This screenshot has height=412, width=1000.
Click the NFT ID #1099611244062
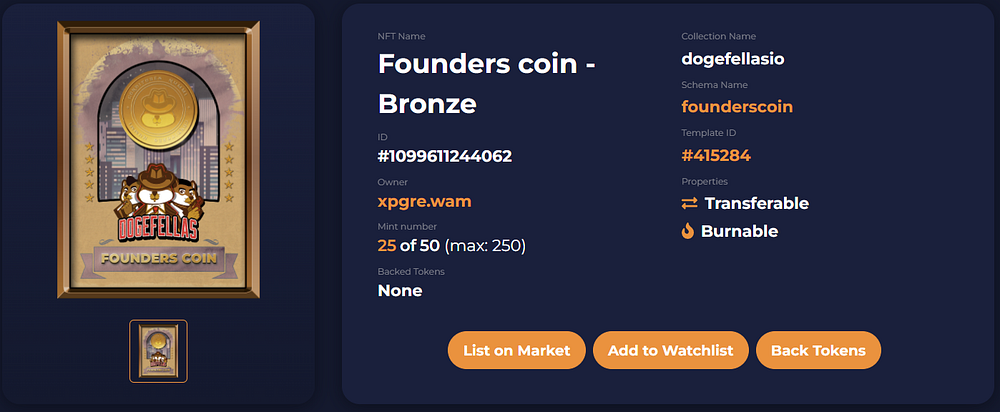click(445, 156)
